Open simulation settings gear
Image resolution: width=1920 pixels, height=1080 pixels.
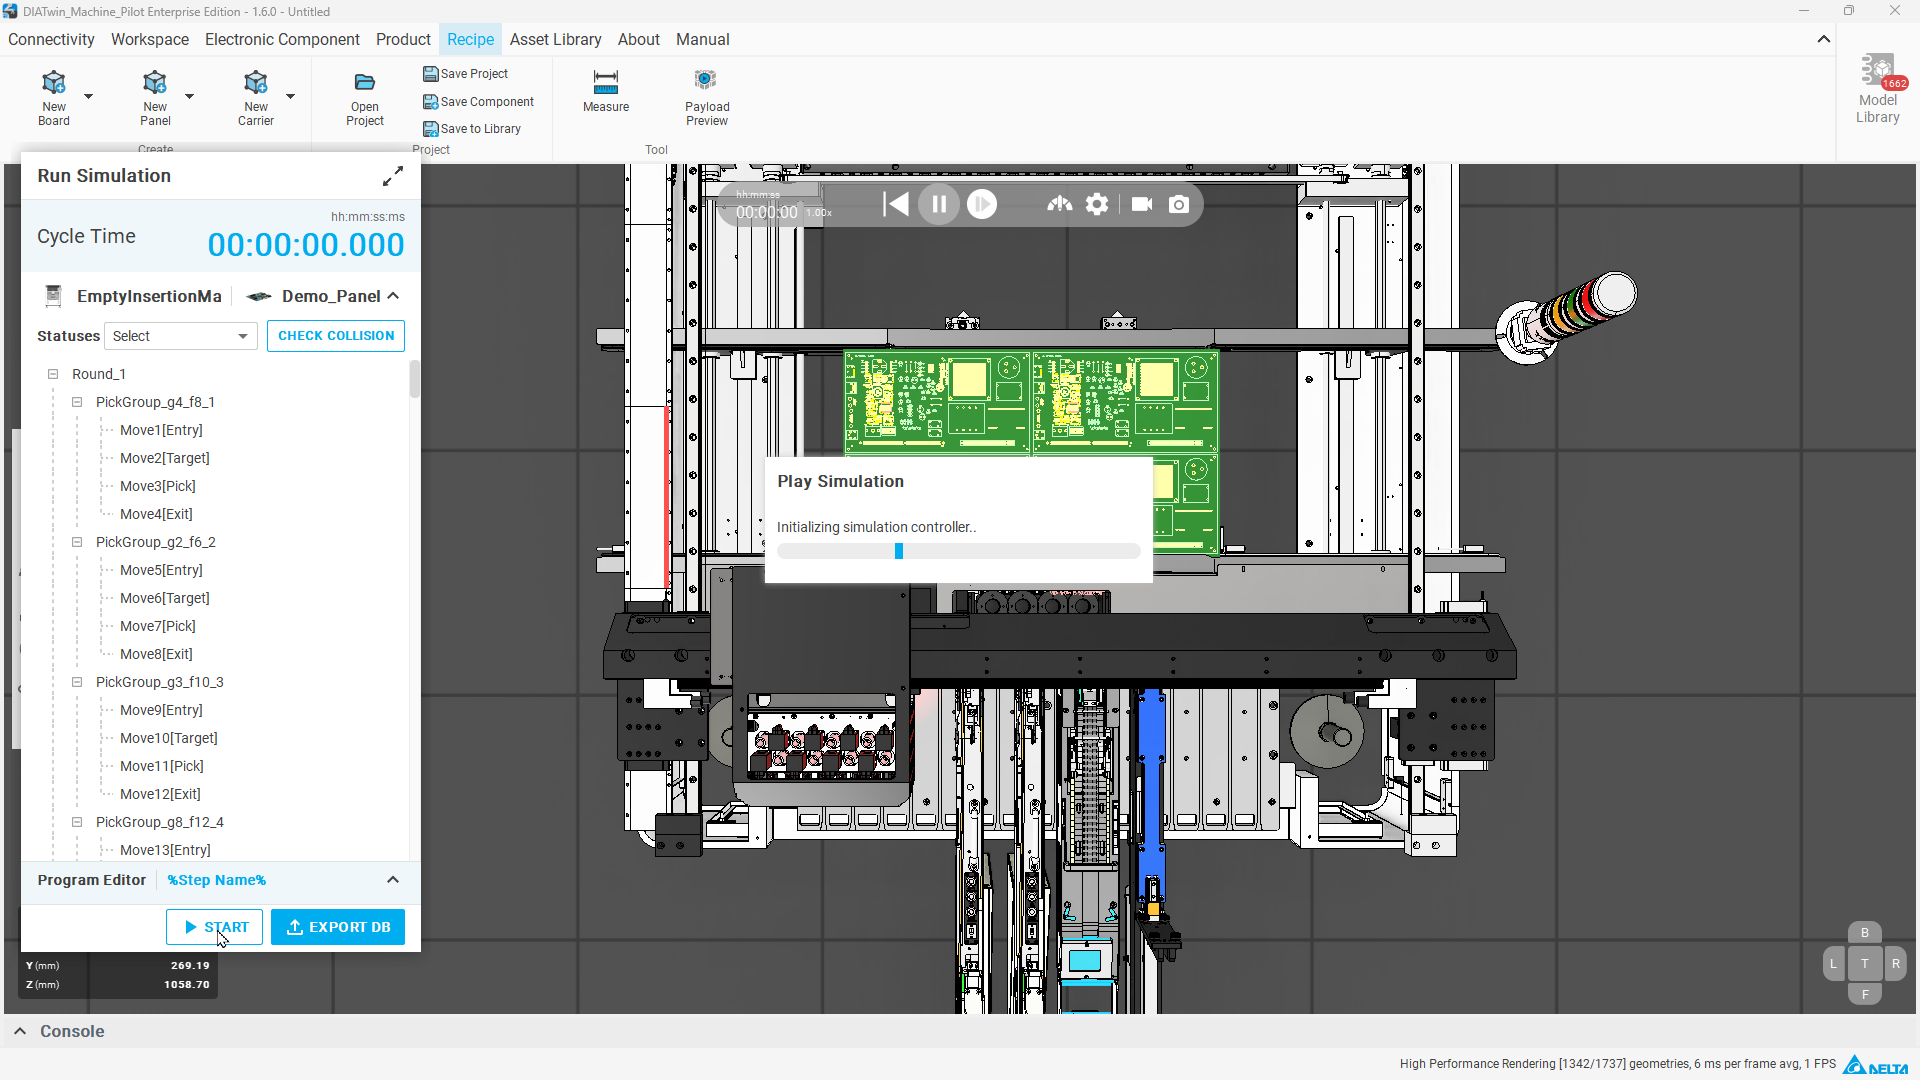(1097, 204)
